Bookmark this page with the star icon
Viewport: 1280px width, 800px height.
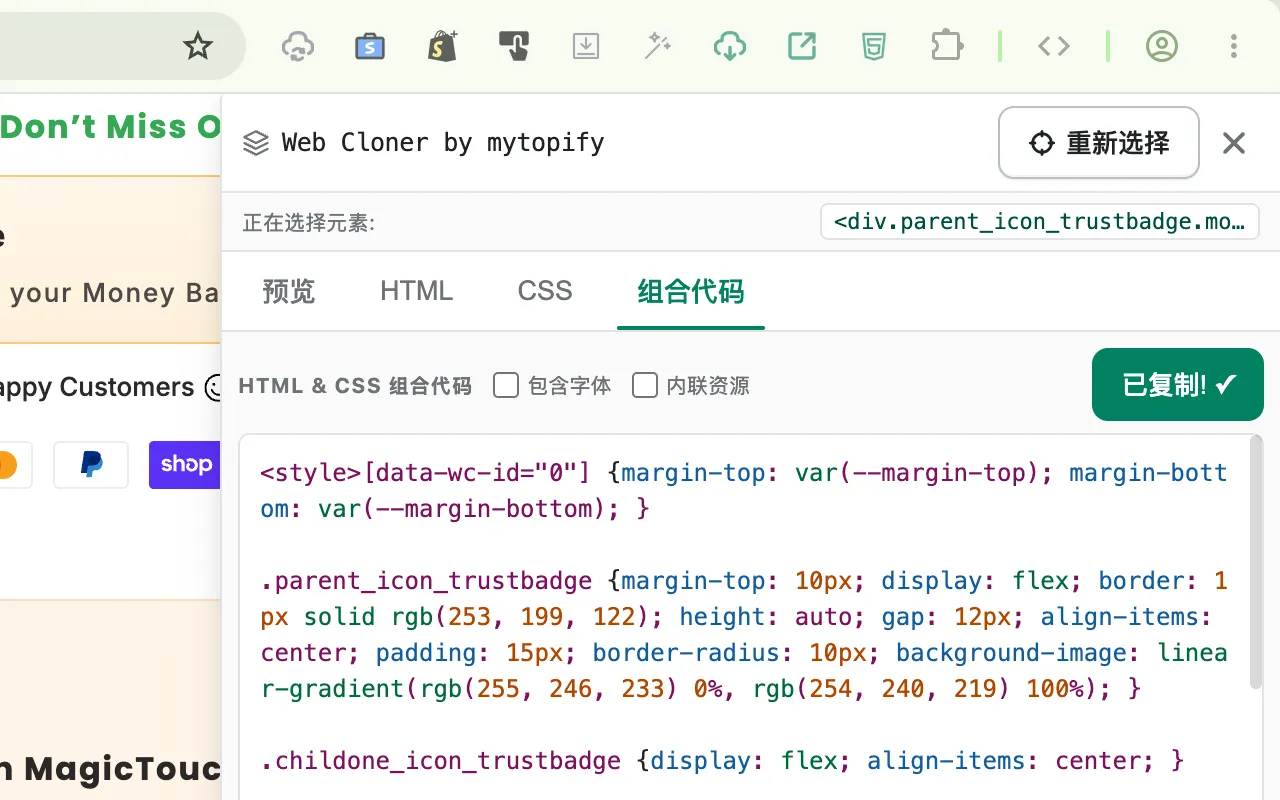(198, 46)
